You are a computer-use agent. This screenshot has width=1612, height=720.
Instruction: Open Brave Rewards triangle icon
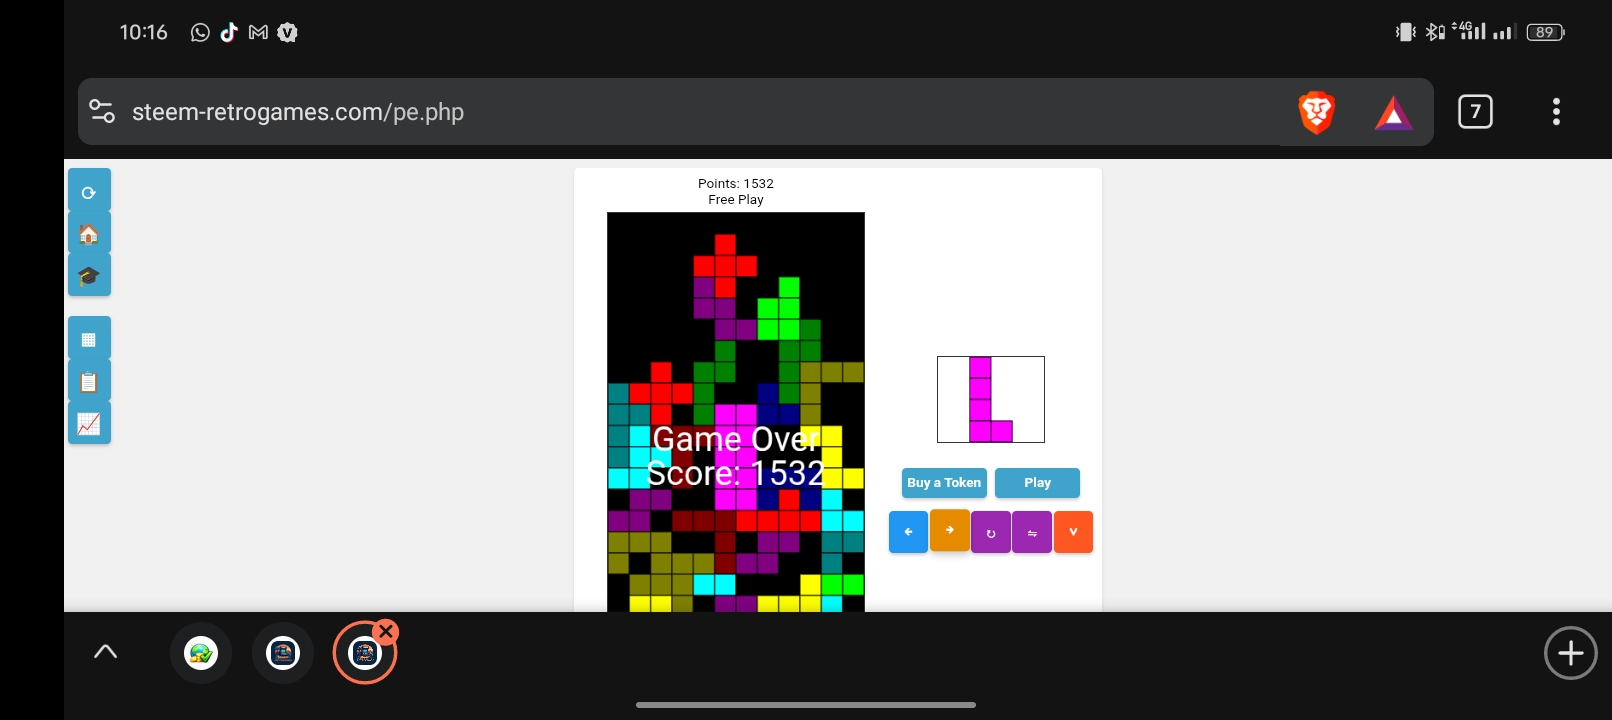(1393, 113)
